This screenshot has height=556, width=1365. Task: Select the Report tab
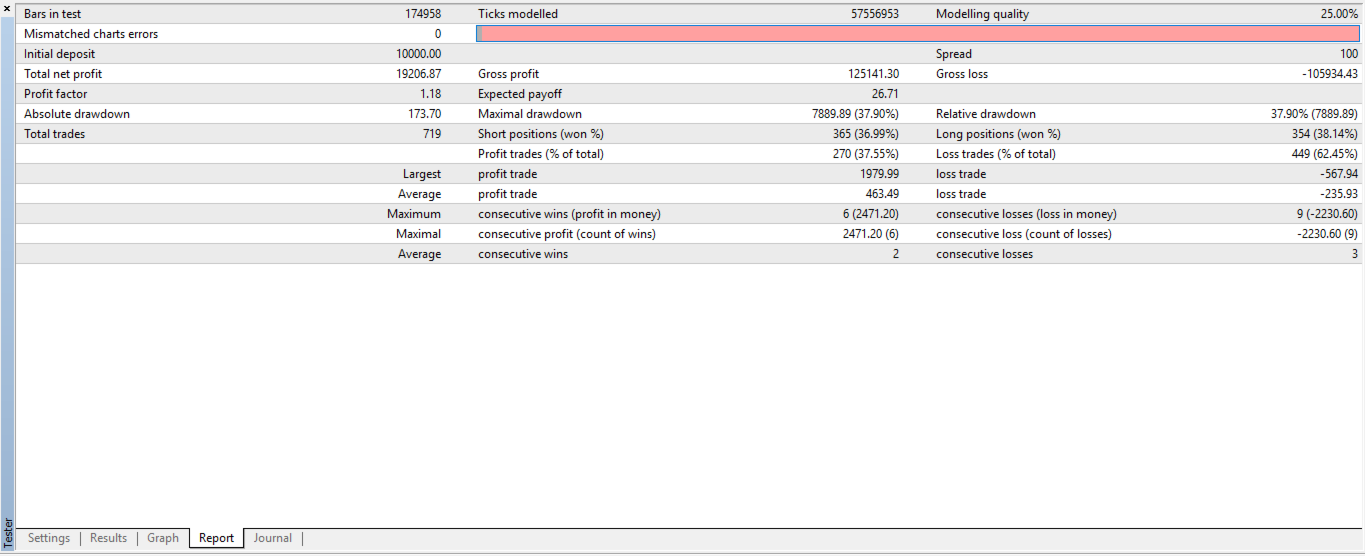217,538
